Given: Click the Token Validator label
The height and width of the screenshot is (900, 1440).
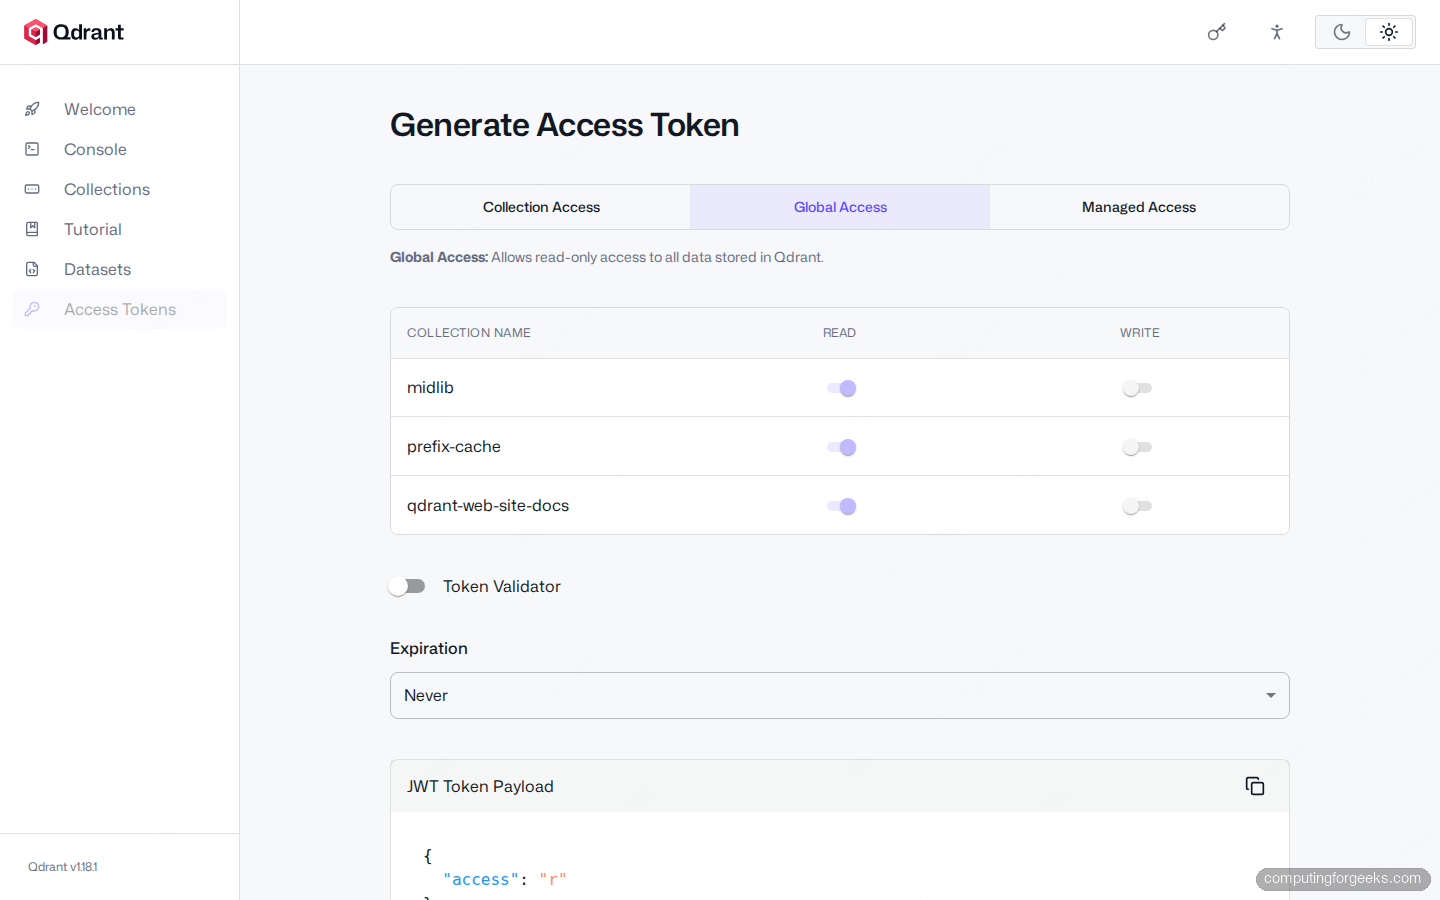Looking at the screenshot, I should pos(502,586).
